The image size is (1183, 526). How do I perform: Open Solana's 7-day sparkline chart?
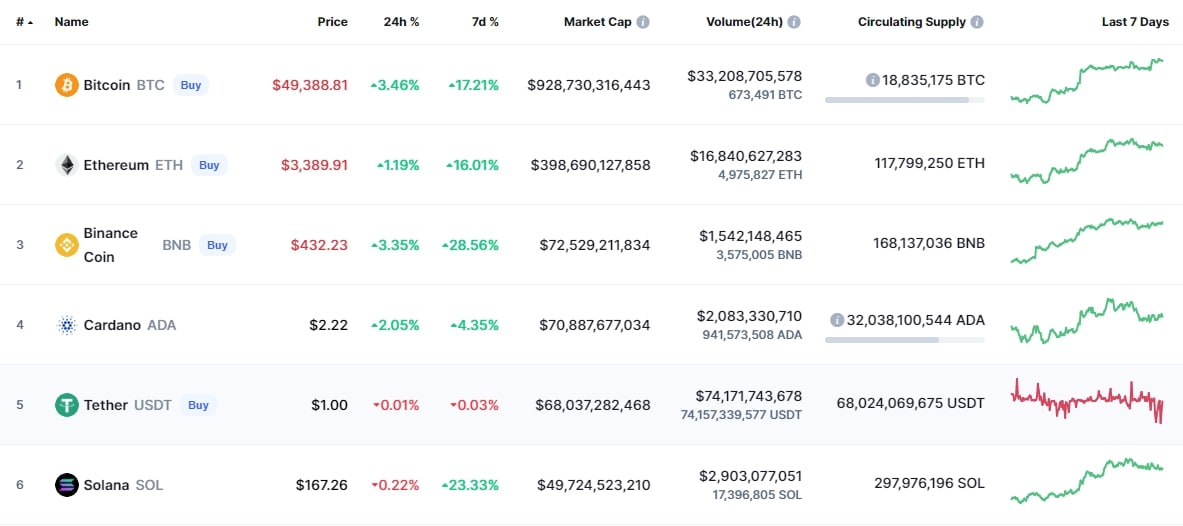(1087, 481)
